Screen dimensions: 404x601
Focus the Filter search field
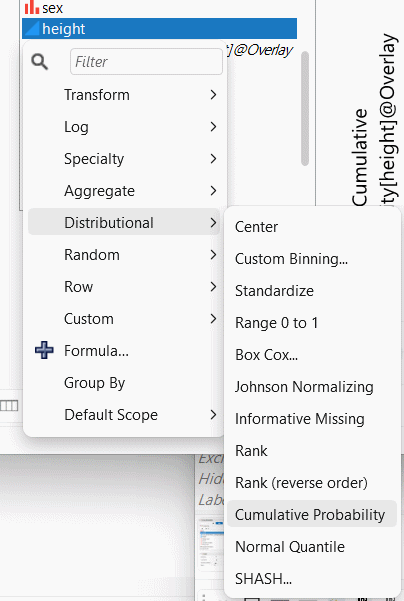point(146,61)
